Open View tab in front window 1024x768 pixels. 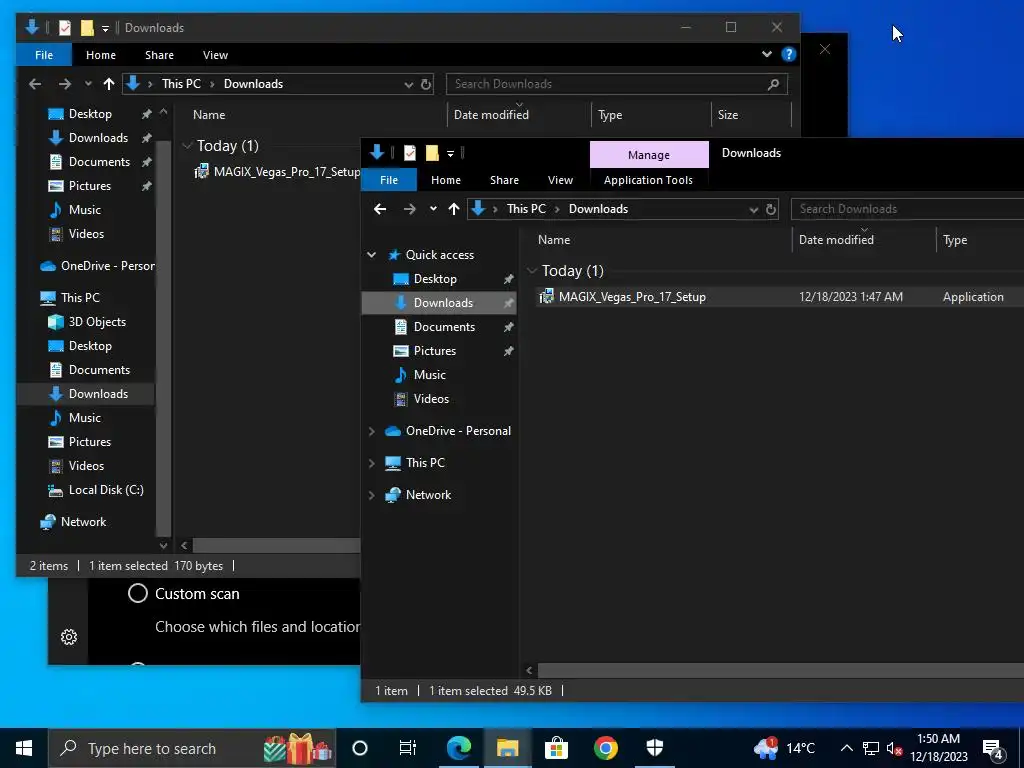pos(560,180)
